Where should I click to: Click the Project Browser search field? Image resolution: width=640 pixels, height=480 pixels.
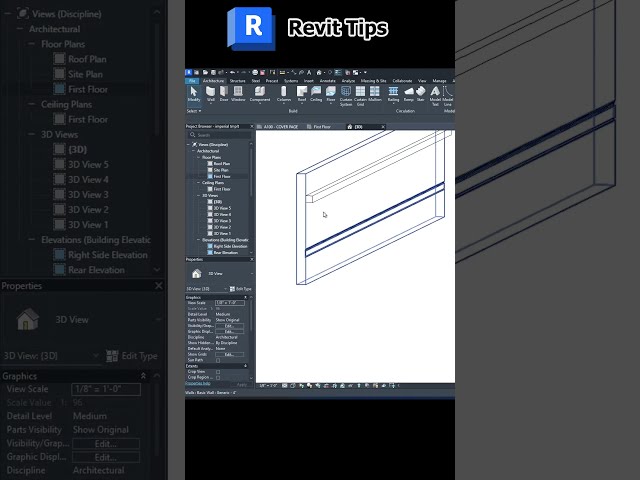coord(220,135)
